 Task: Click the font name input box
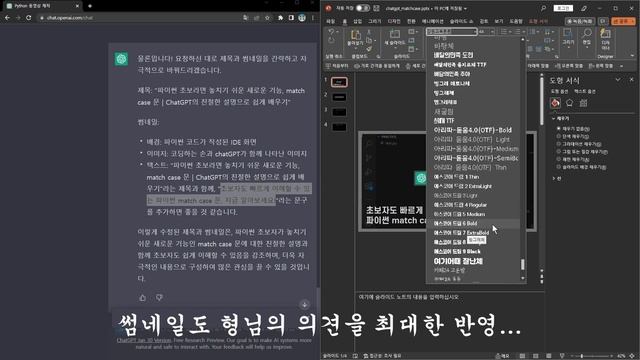(451, 32)
